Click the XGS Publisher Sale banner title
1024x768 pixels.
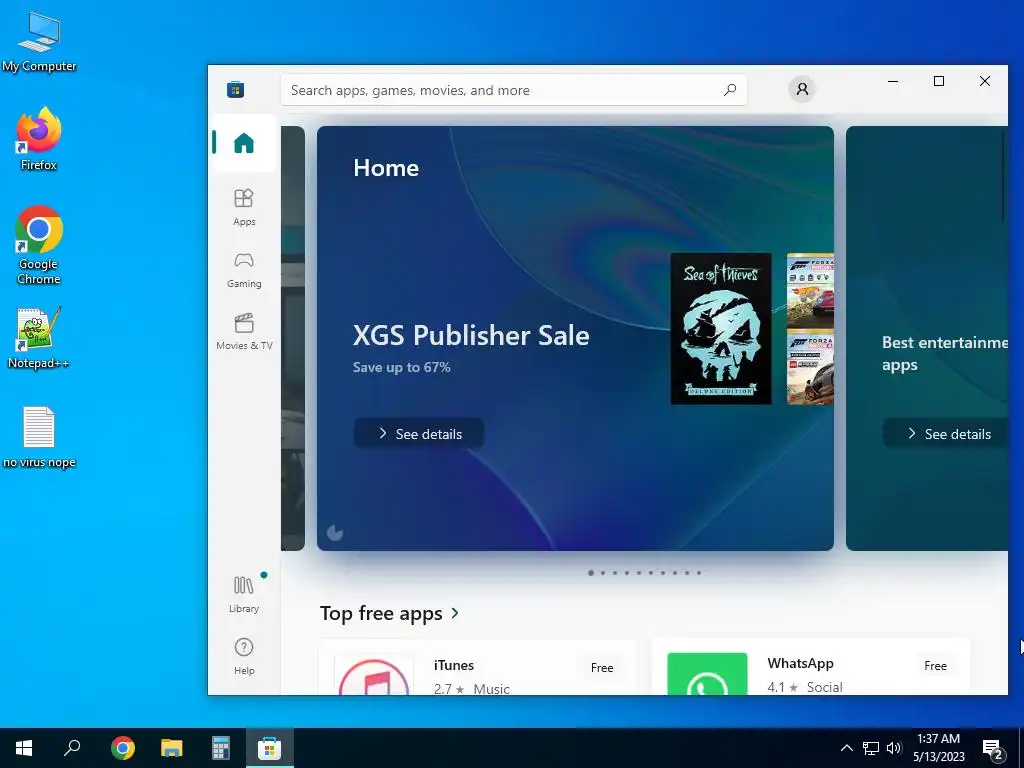click(471, 335)
